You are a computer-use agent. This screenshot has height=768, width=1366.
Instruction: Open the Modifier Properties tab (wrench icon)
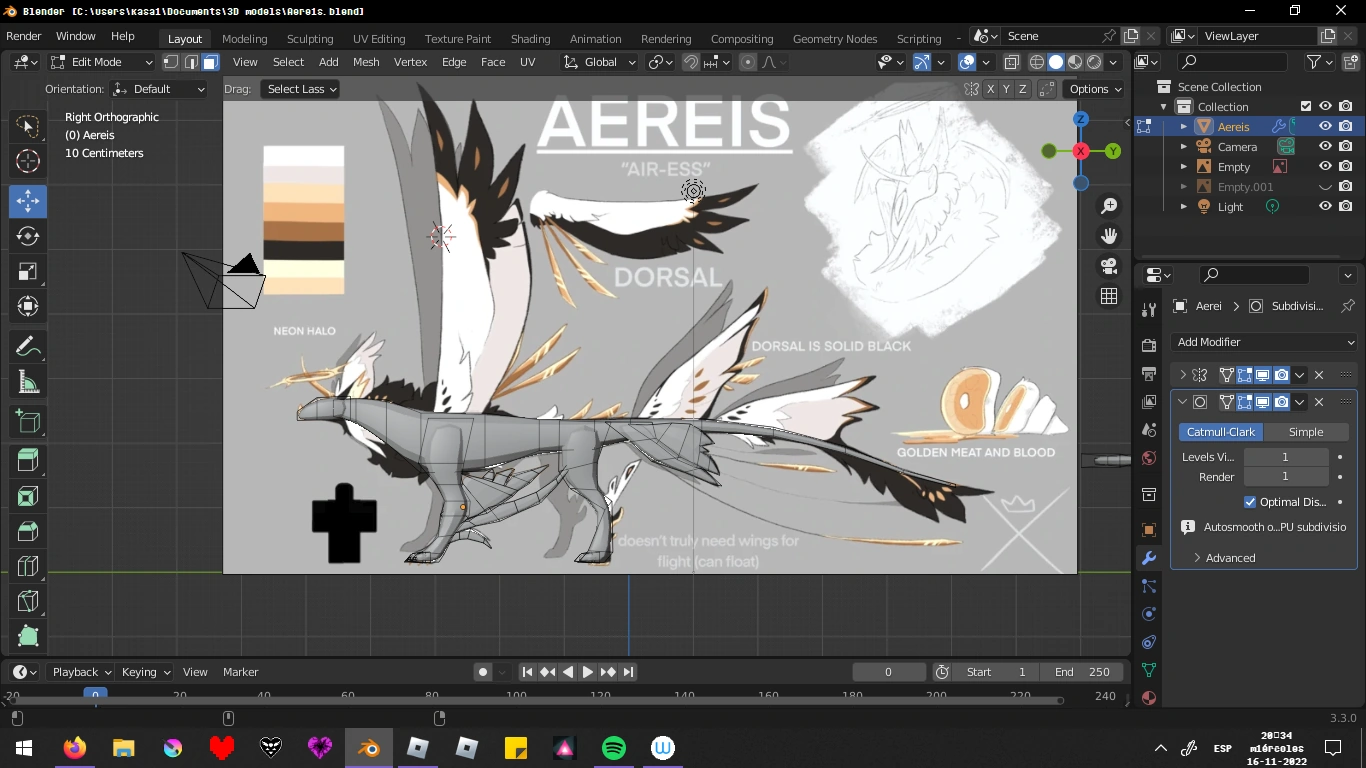(x=1148, y=558)
